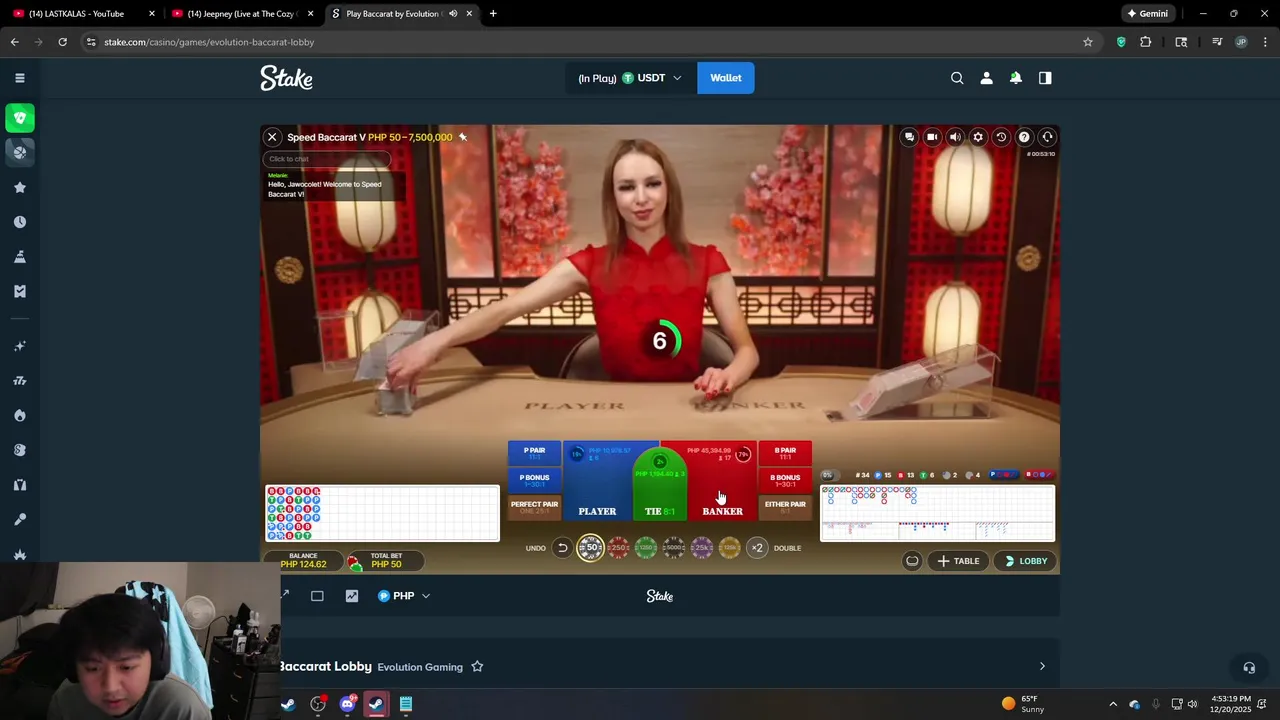This screenshot has width=1280, height=720.
Task: Click the Gemini button in Chrome
Action: (1147, 14)
